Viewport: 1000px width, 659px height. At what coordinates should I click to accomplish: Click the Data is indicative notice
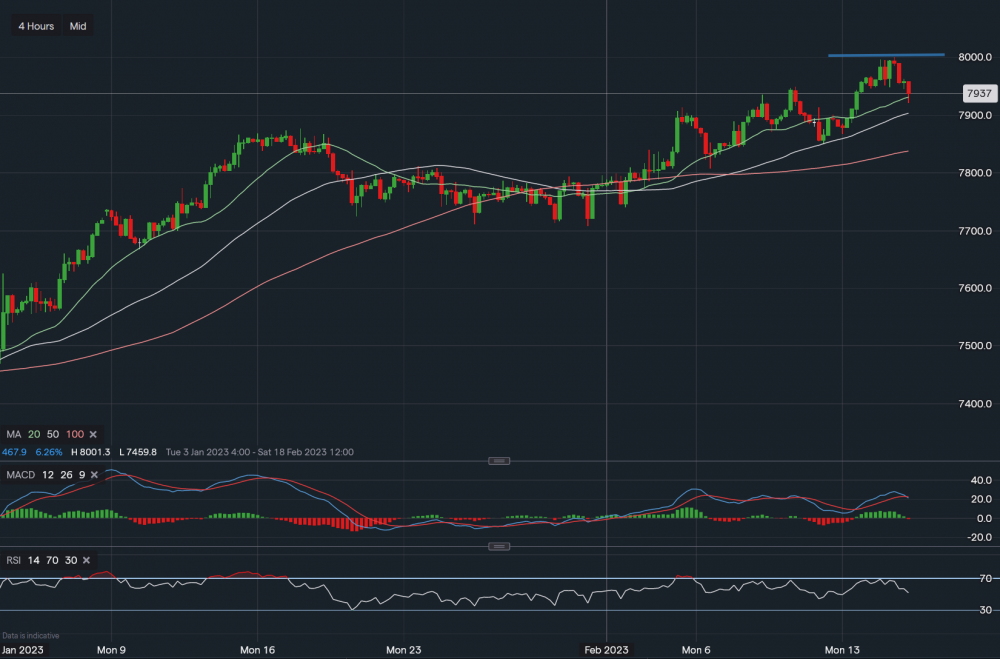pos(31,635)
